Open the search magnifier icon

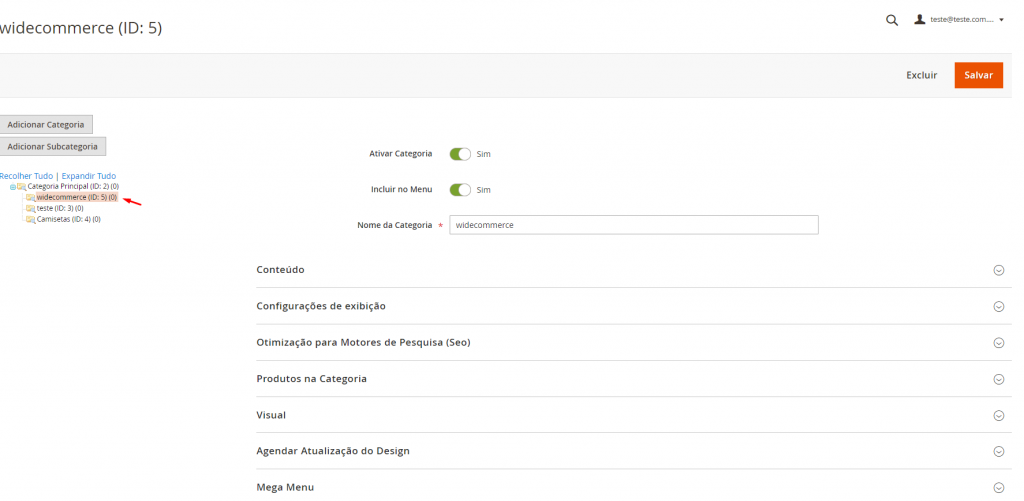click(x=891, y=20)
